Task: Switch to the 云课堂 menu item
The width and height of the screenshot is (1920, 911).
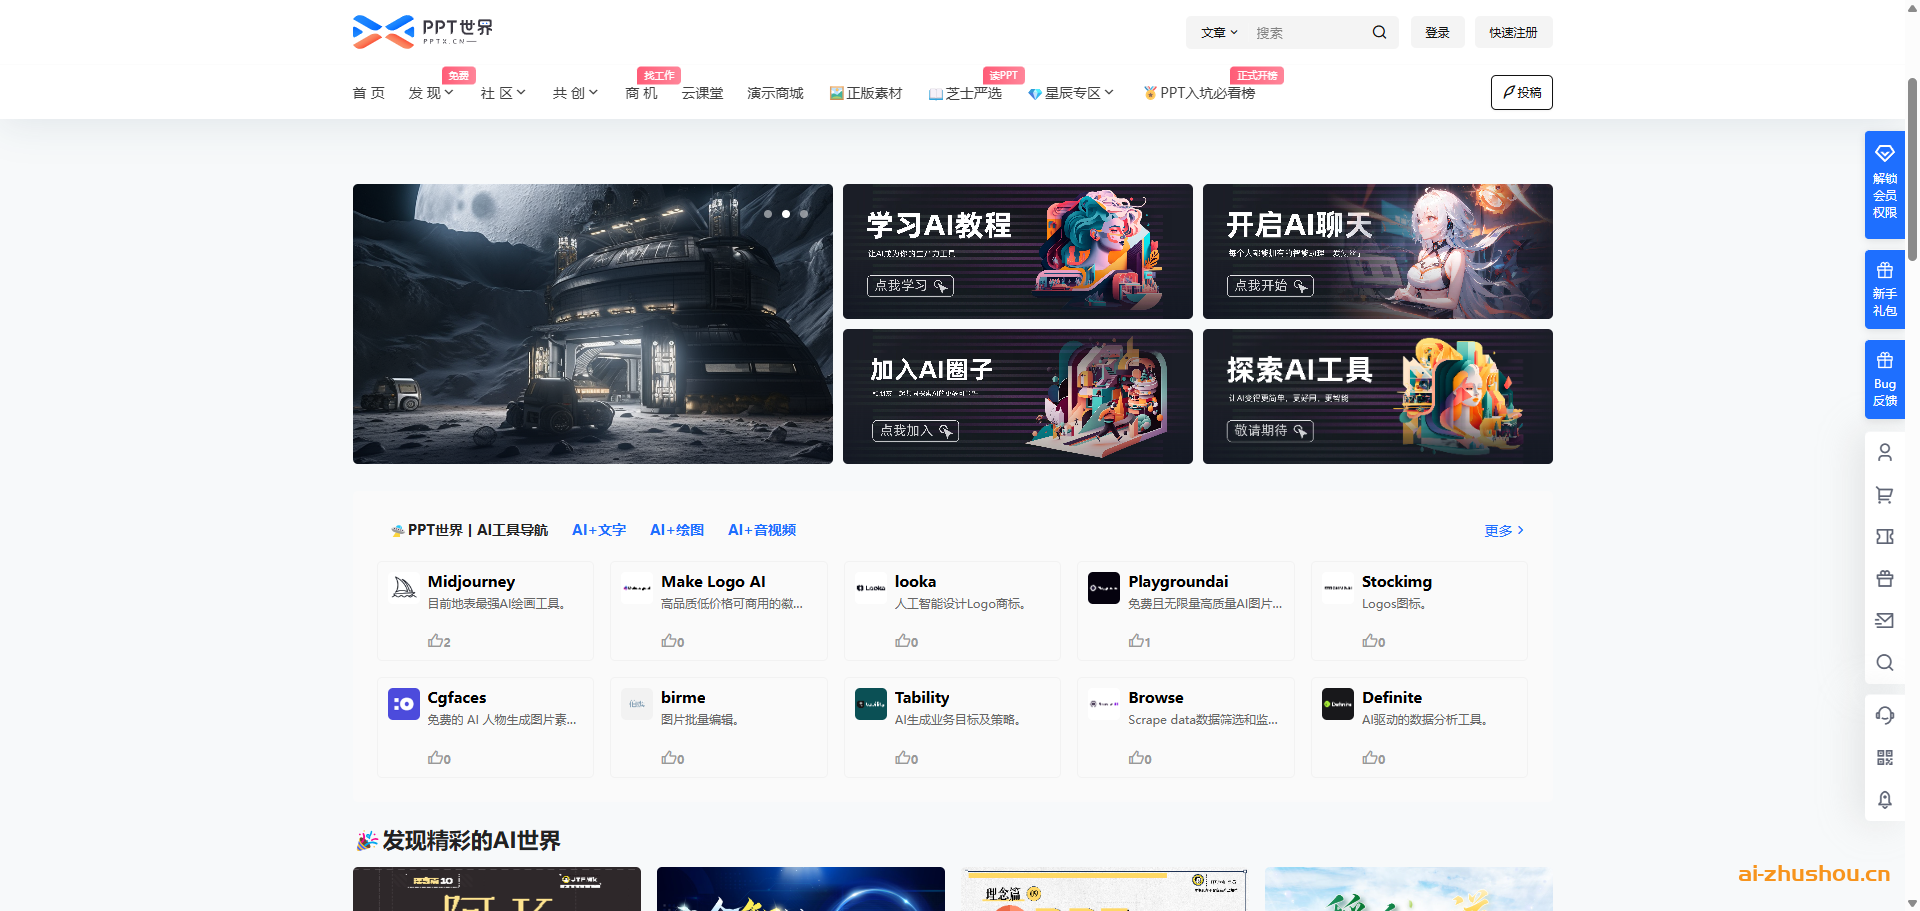Action: [702, 92]
